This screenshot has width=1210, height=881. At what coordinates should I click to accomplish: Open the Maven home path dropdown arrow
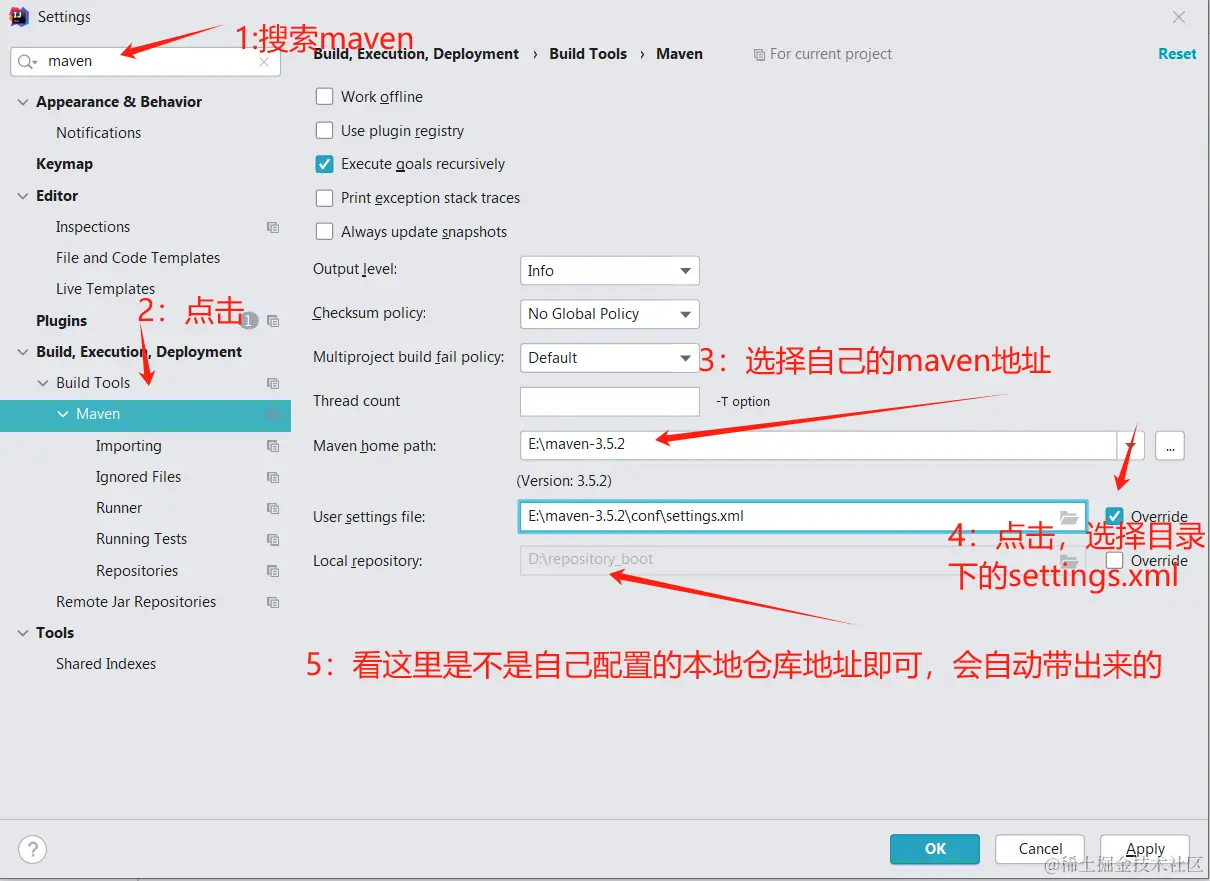pos(1131,445)
